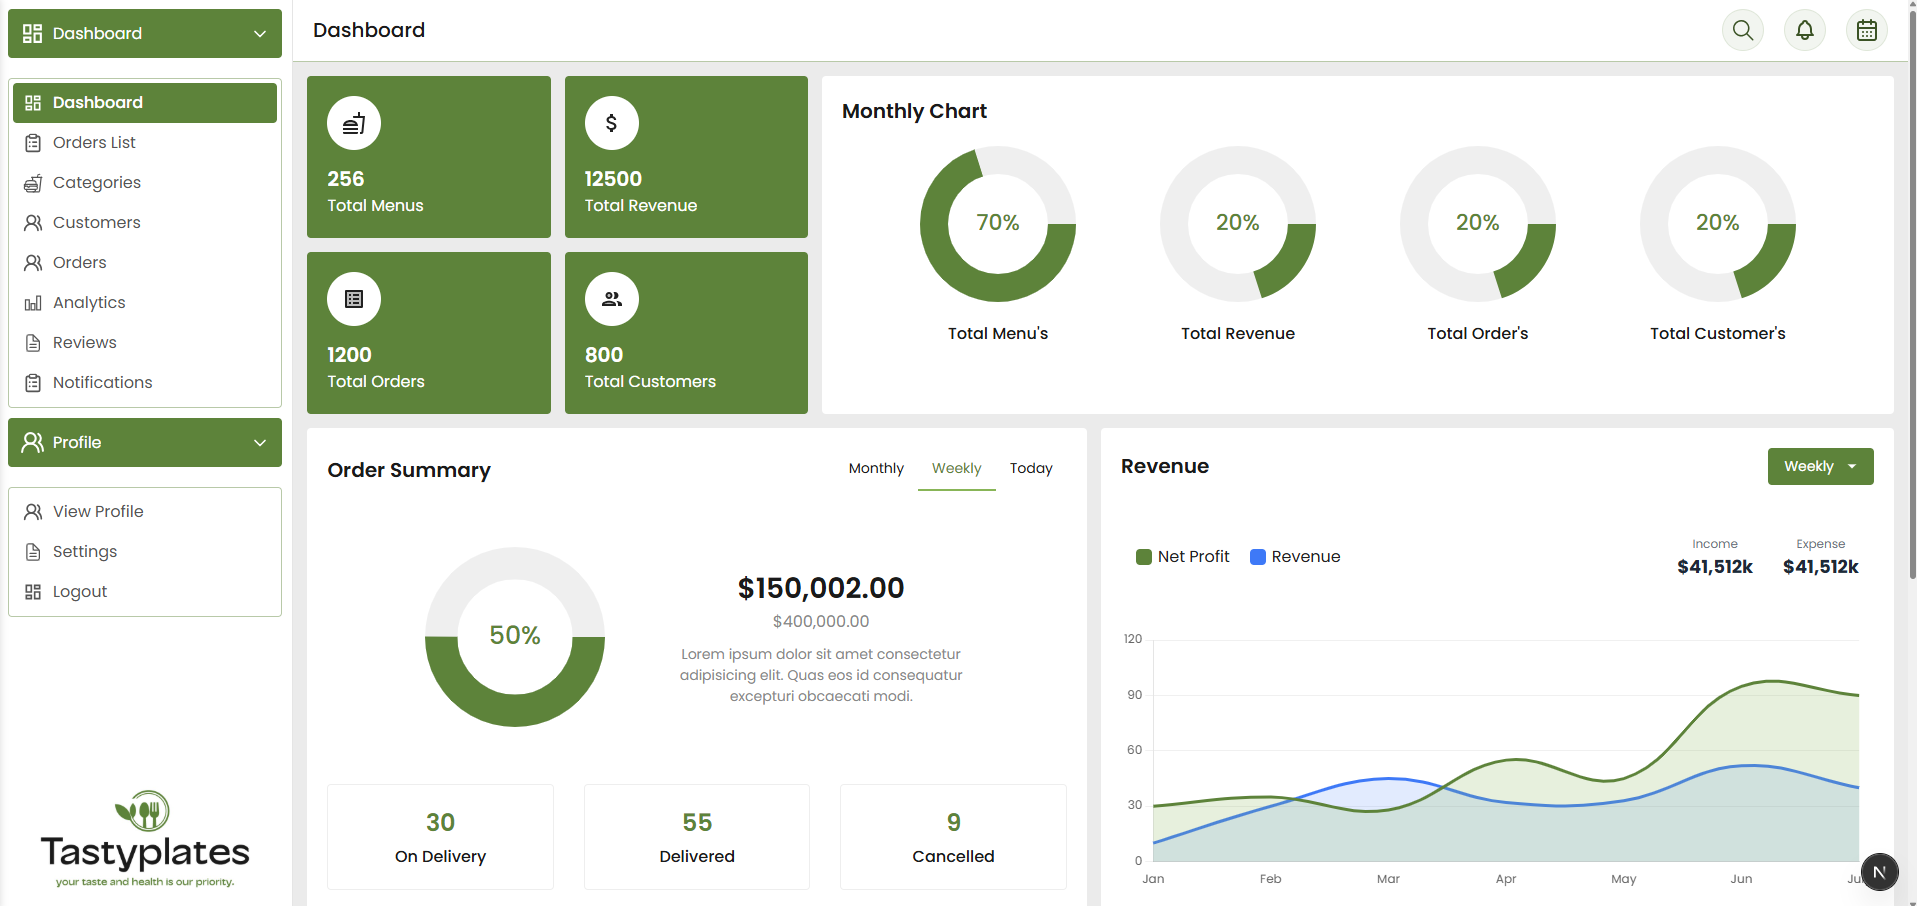This screenshot has width=1917, height=906.
Task: Toggle Revenue legend series in chart
Action: point(1295,557)
